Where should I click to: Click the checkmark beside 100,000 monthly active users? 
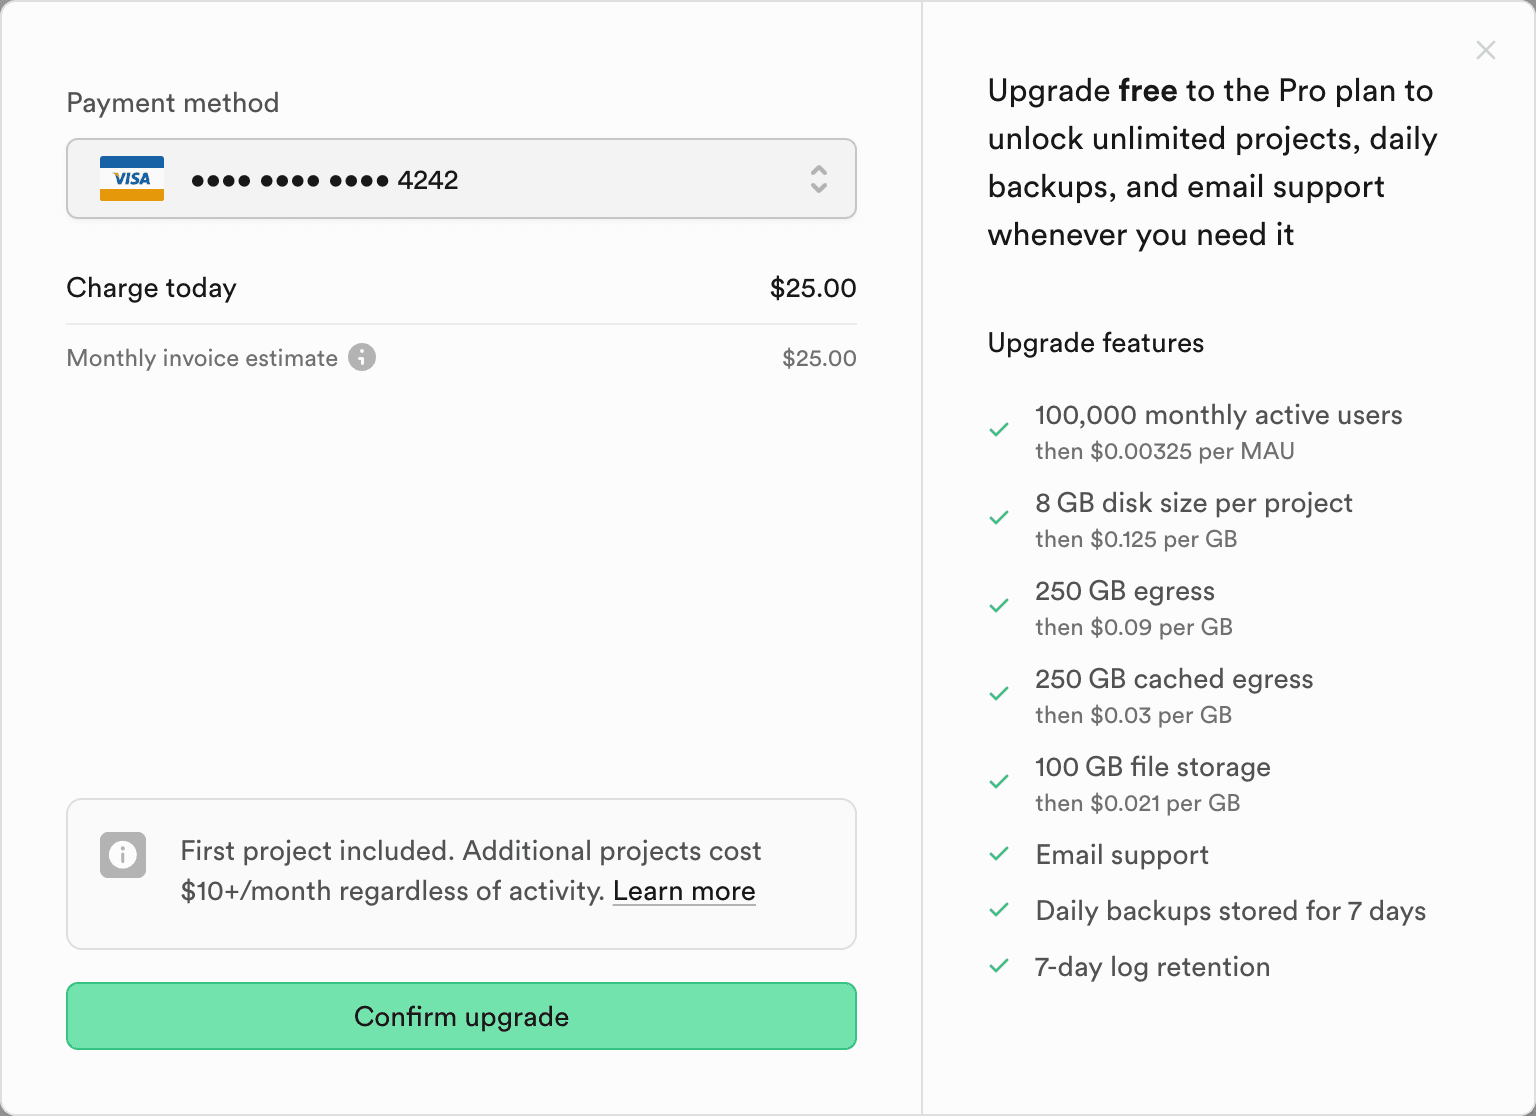[x=999, y=429]
